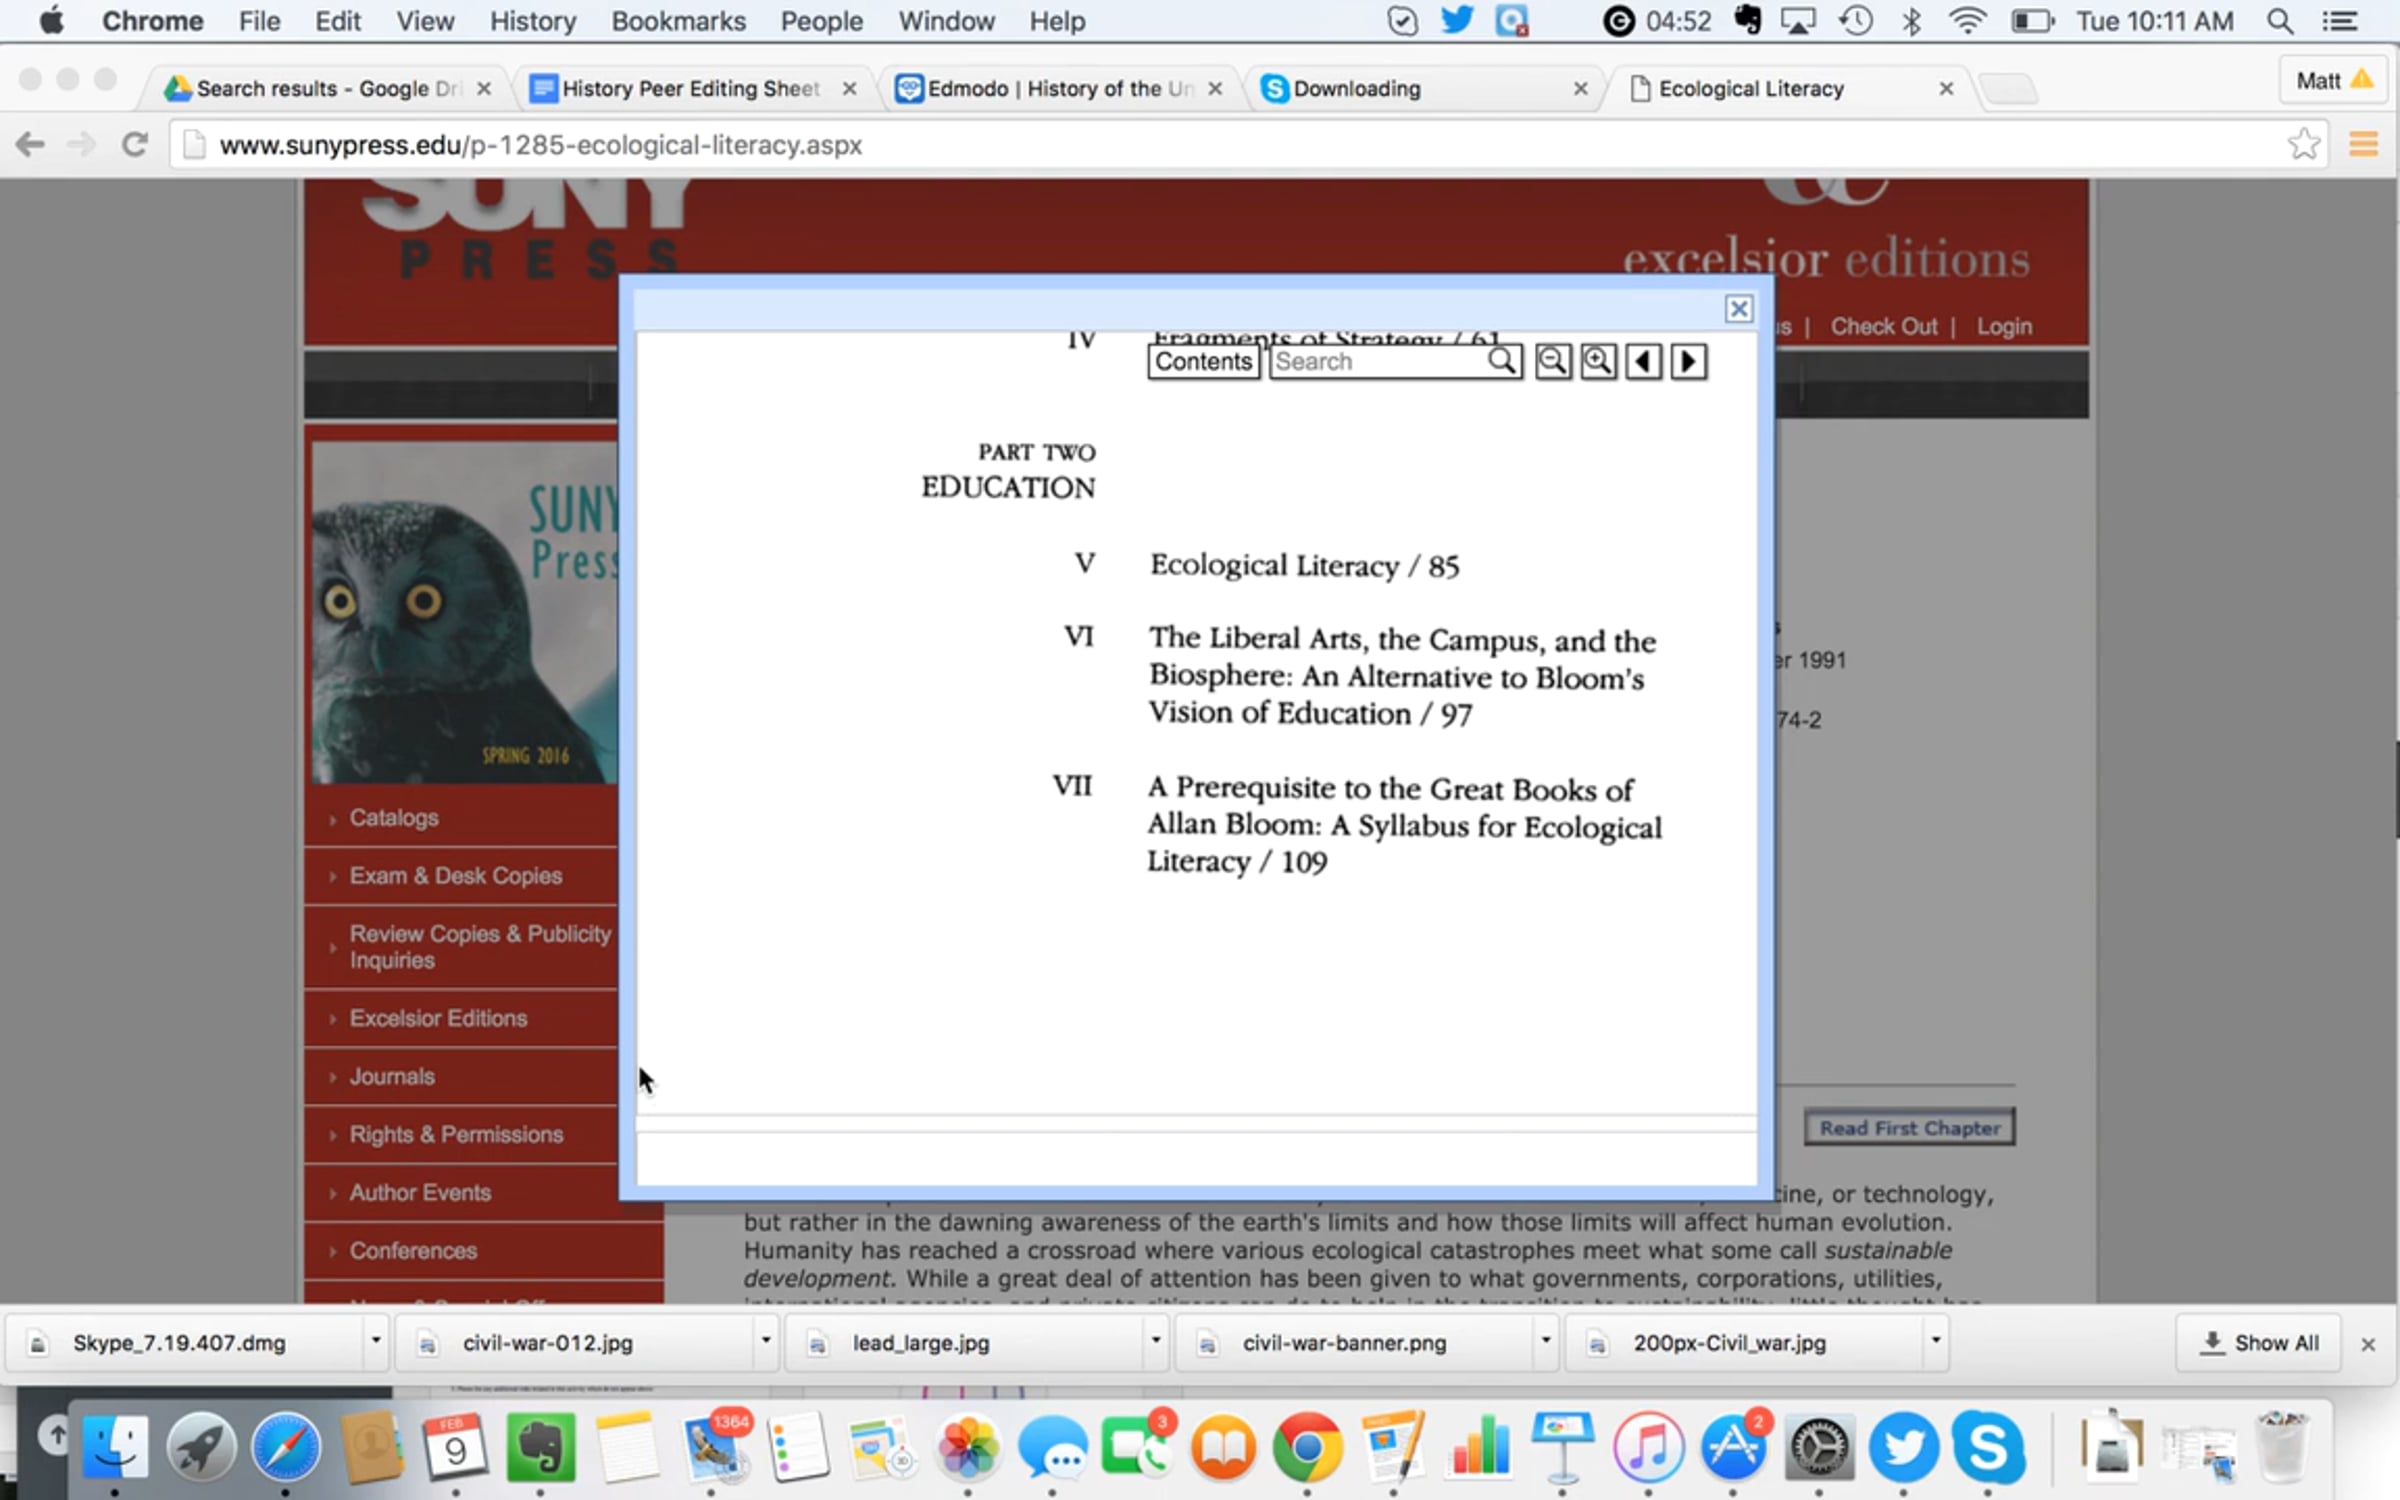The image size is (2400, 1500).
Task: Click the search magnifier in viewer search box
Action: pyautogui.click(x=1501, y=361)
